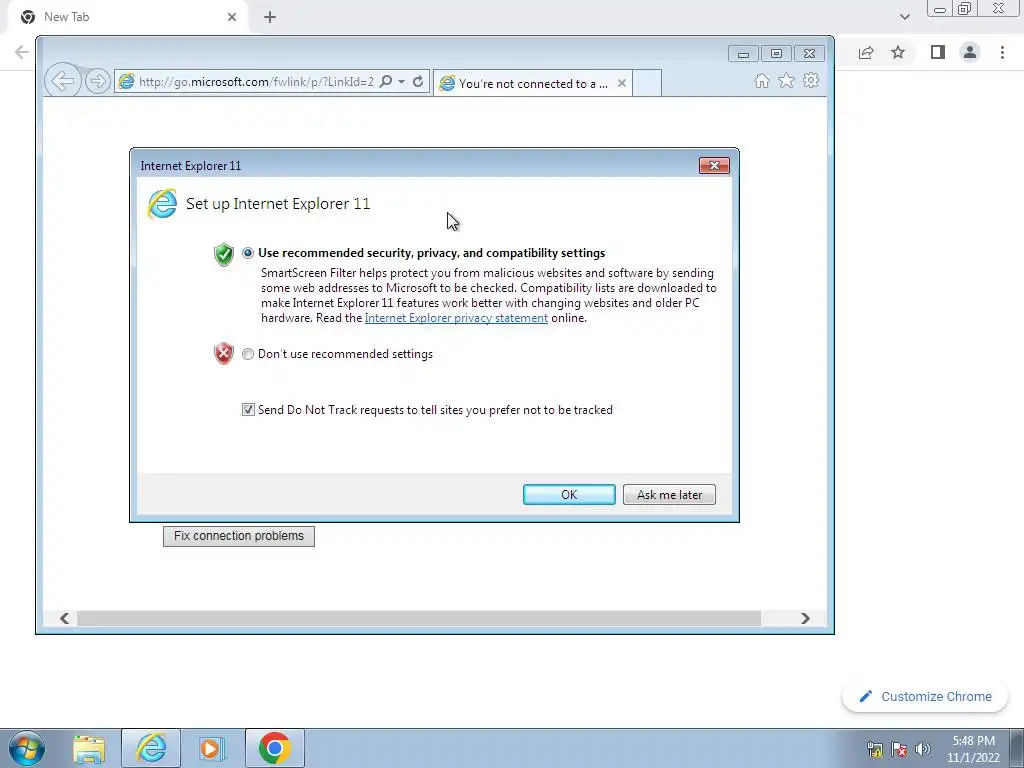The image size is (1024, 768).
Task: Click Fix connection problems button
Action: (239, 536)
